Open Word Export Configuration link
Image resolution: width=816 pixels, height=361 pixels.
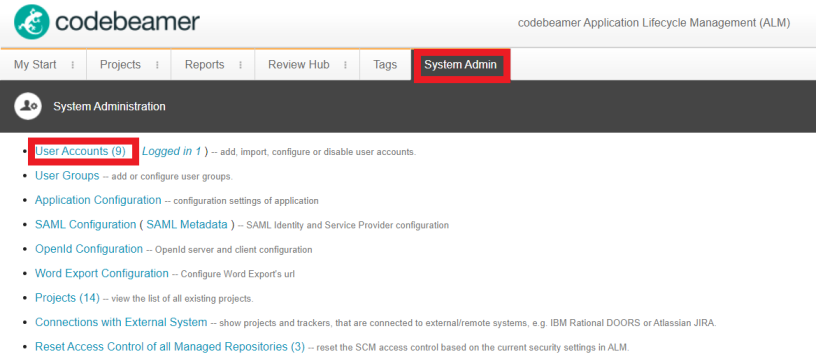[x=102, y=274]
